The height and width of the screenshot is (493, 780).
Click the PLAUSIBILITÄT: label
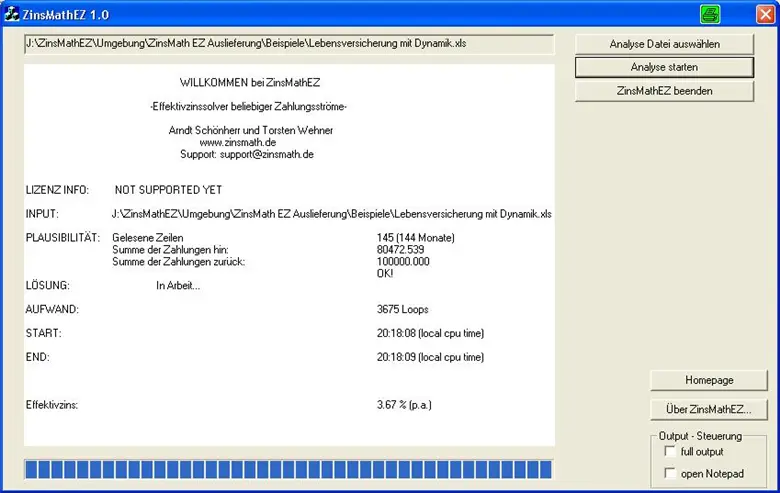click(63, 238)
